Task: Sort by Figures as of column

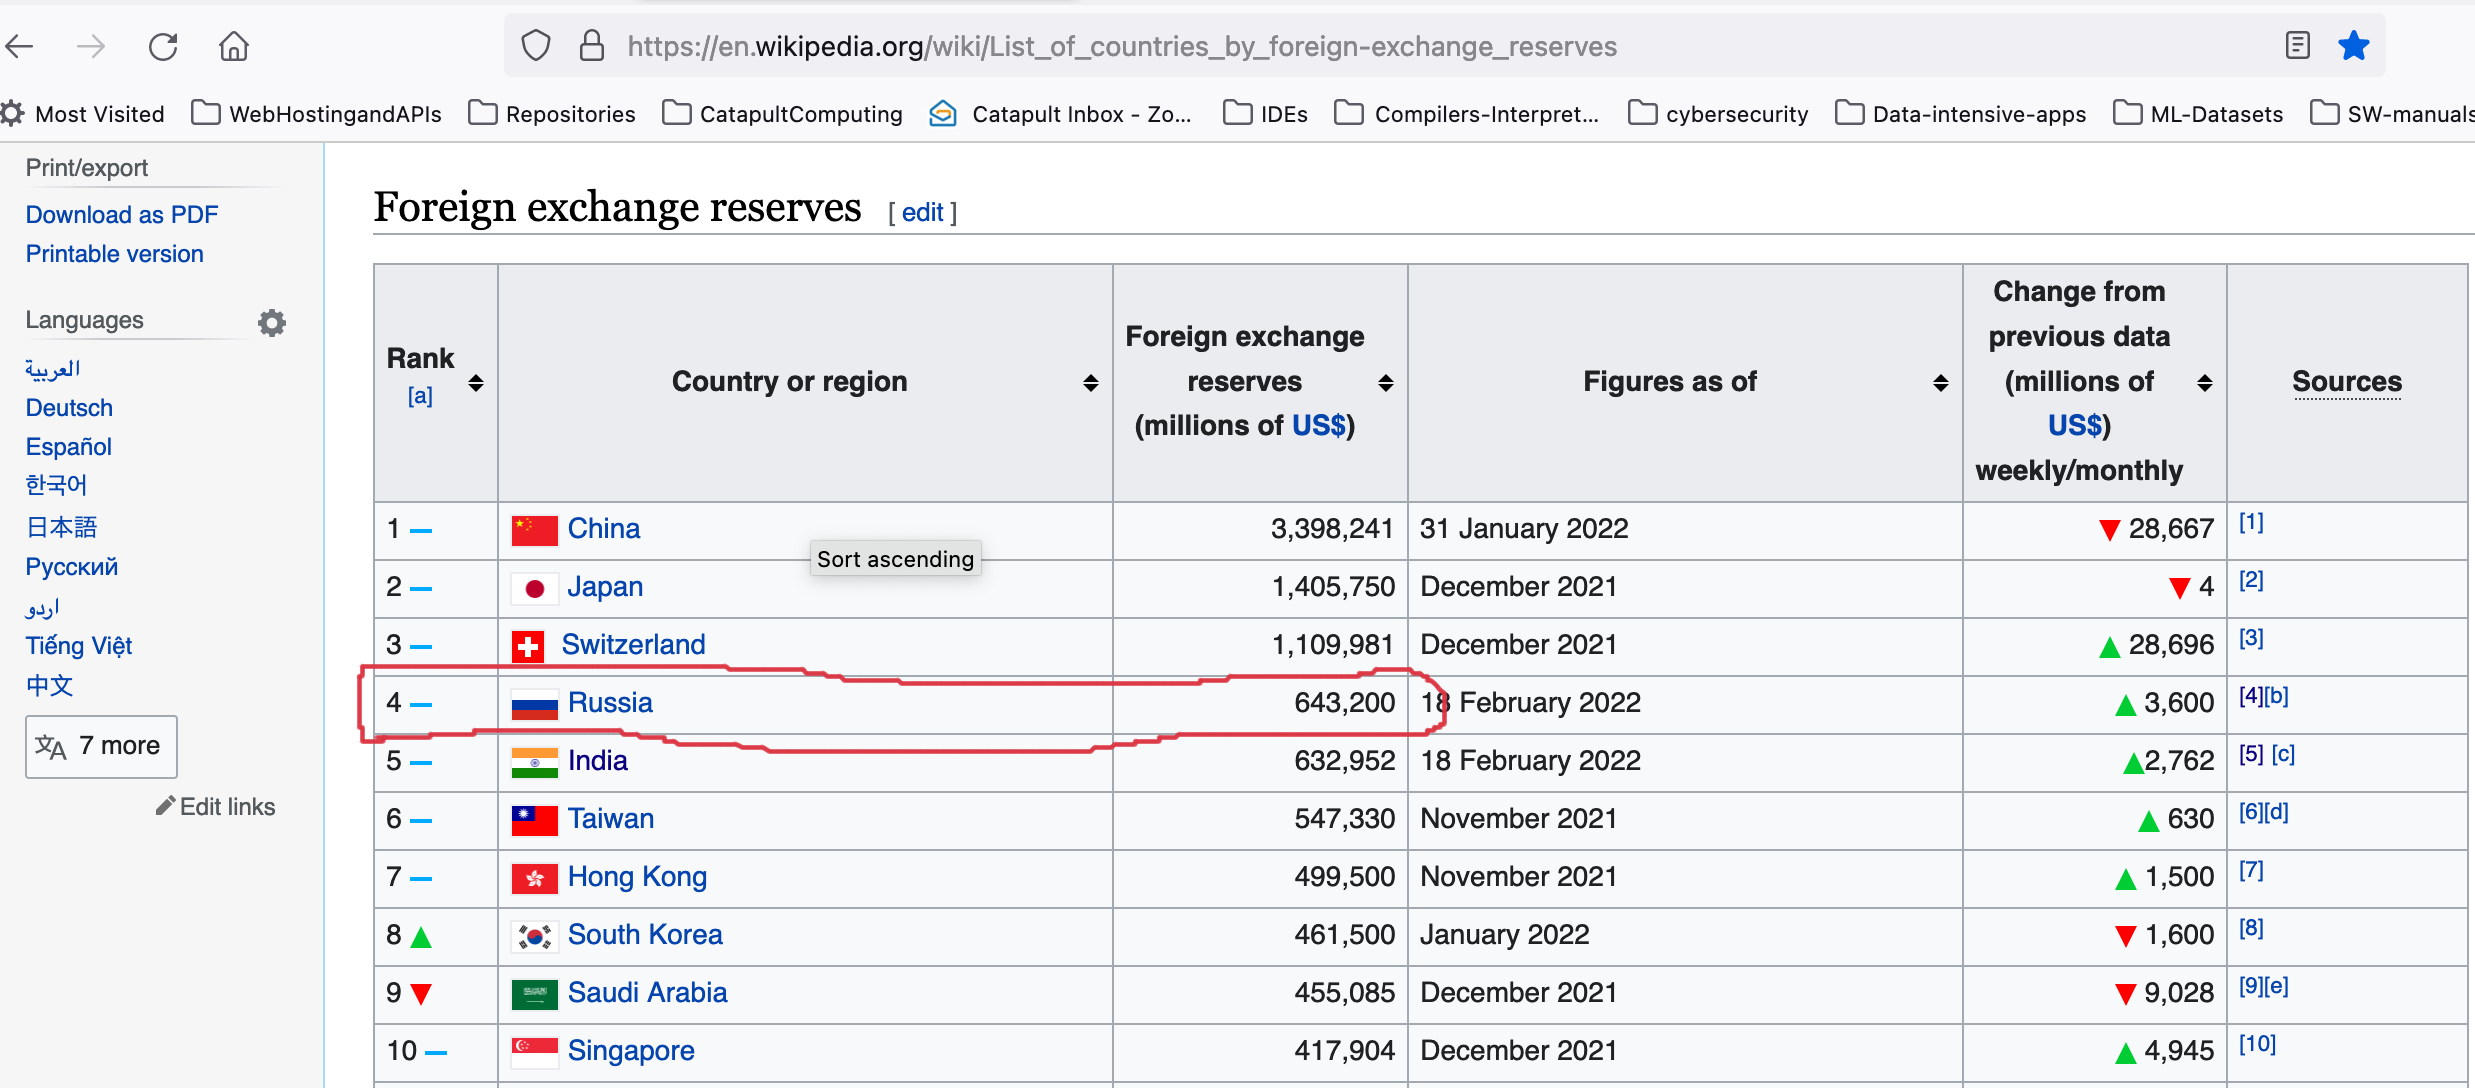Action: (1940, 383)
